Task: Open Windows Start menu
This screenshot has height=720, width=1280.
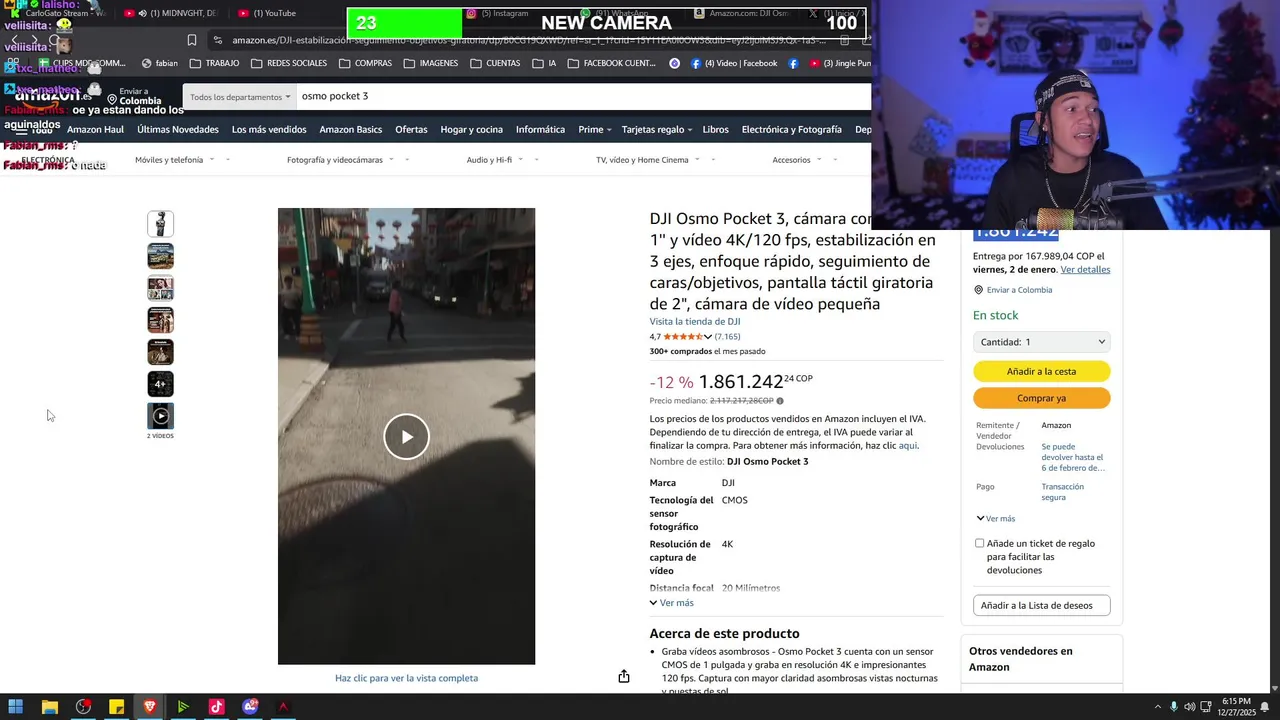Action: point(16,707)
